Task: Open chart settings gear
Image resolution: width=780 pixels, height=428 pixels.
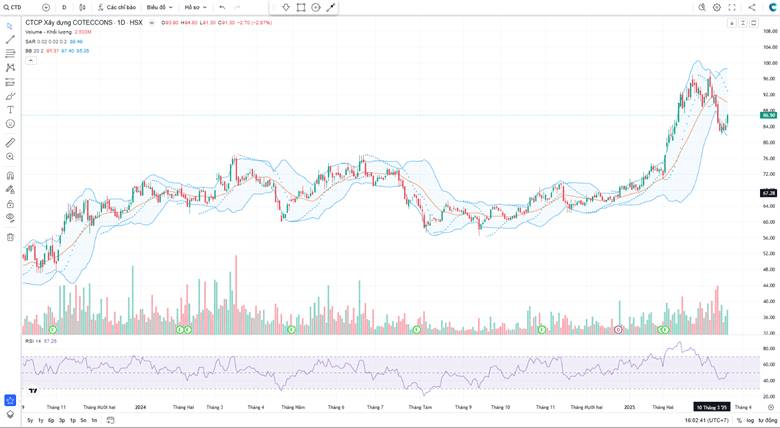Action: point(717,7)
